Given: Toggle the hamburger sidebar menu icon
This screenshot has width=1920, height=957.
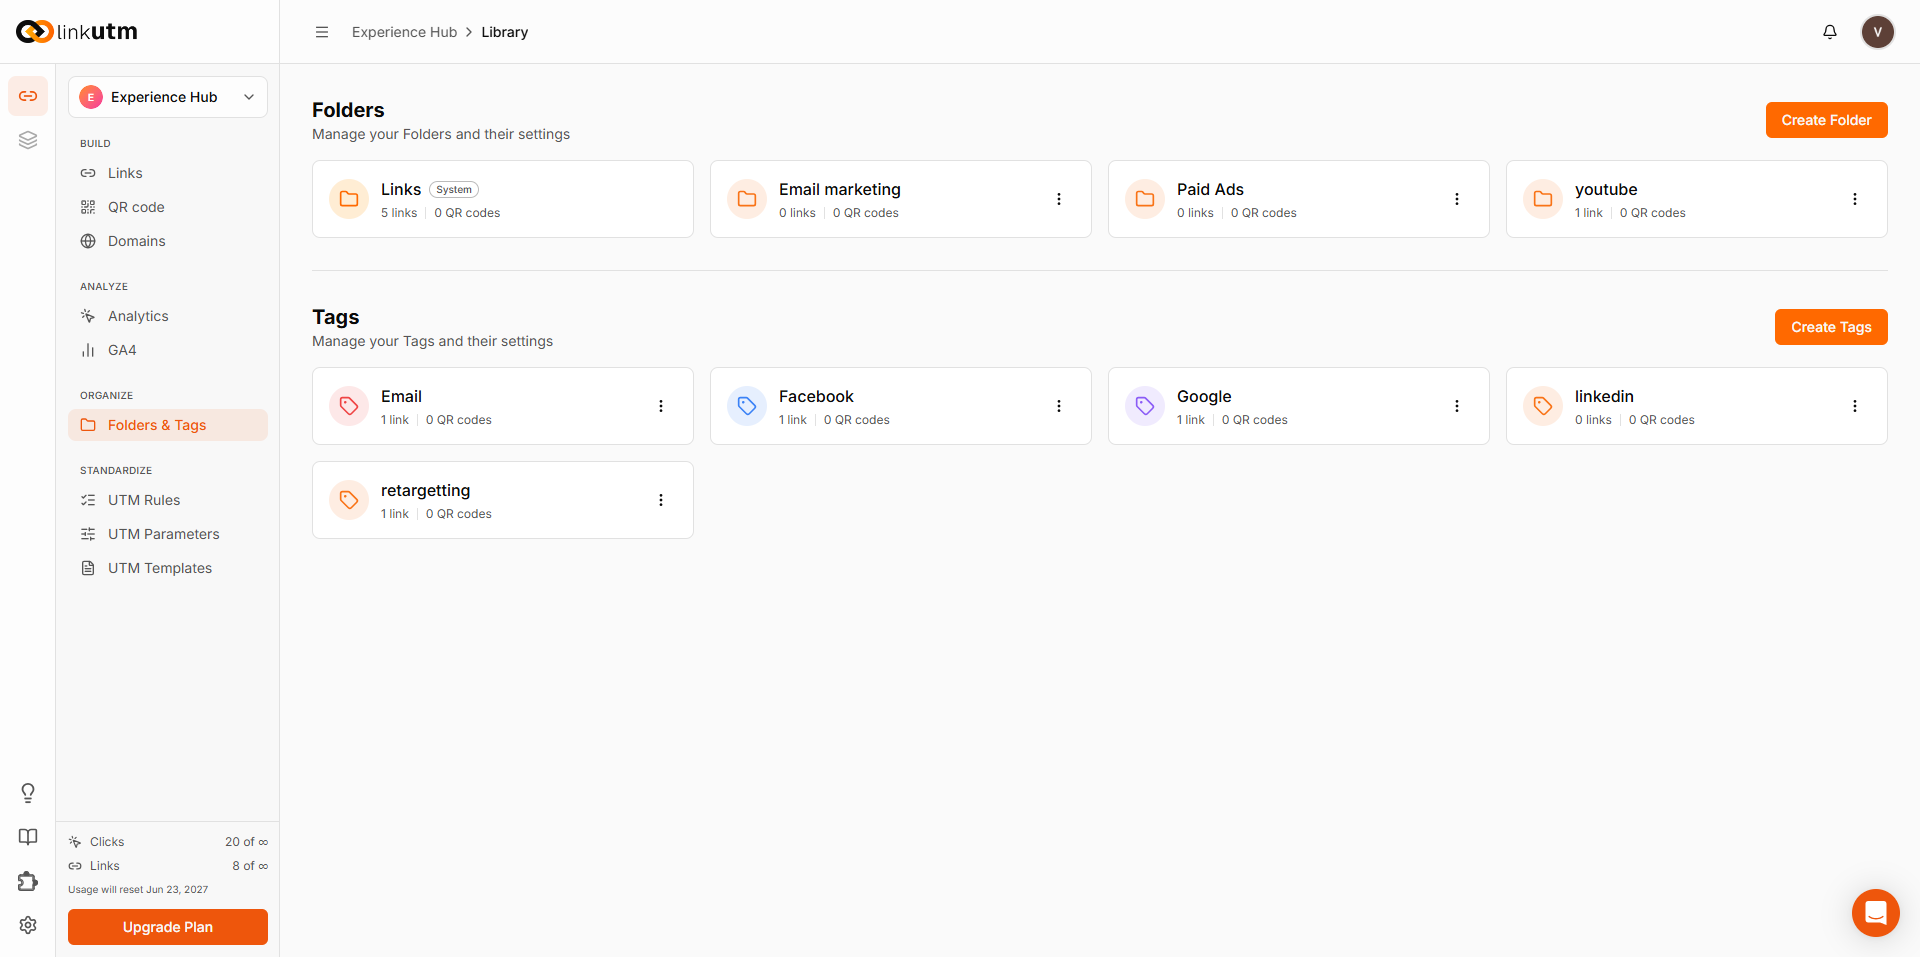Looking at the screenshot, I should pyautogui.click(x=322, y=32).
